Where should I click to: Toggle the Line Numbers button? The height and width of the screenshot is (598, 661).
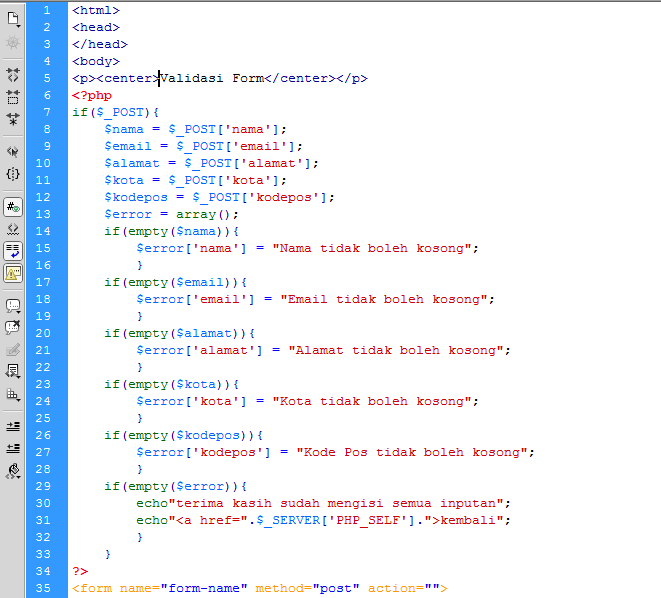(13, 207)
